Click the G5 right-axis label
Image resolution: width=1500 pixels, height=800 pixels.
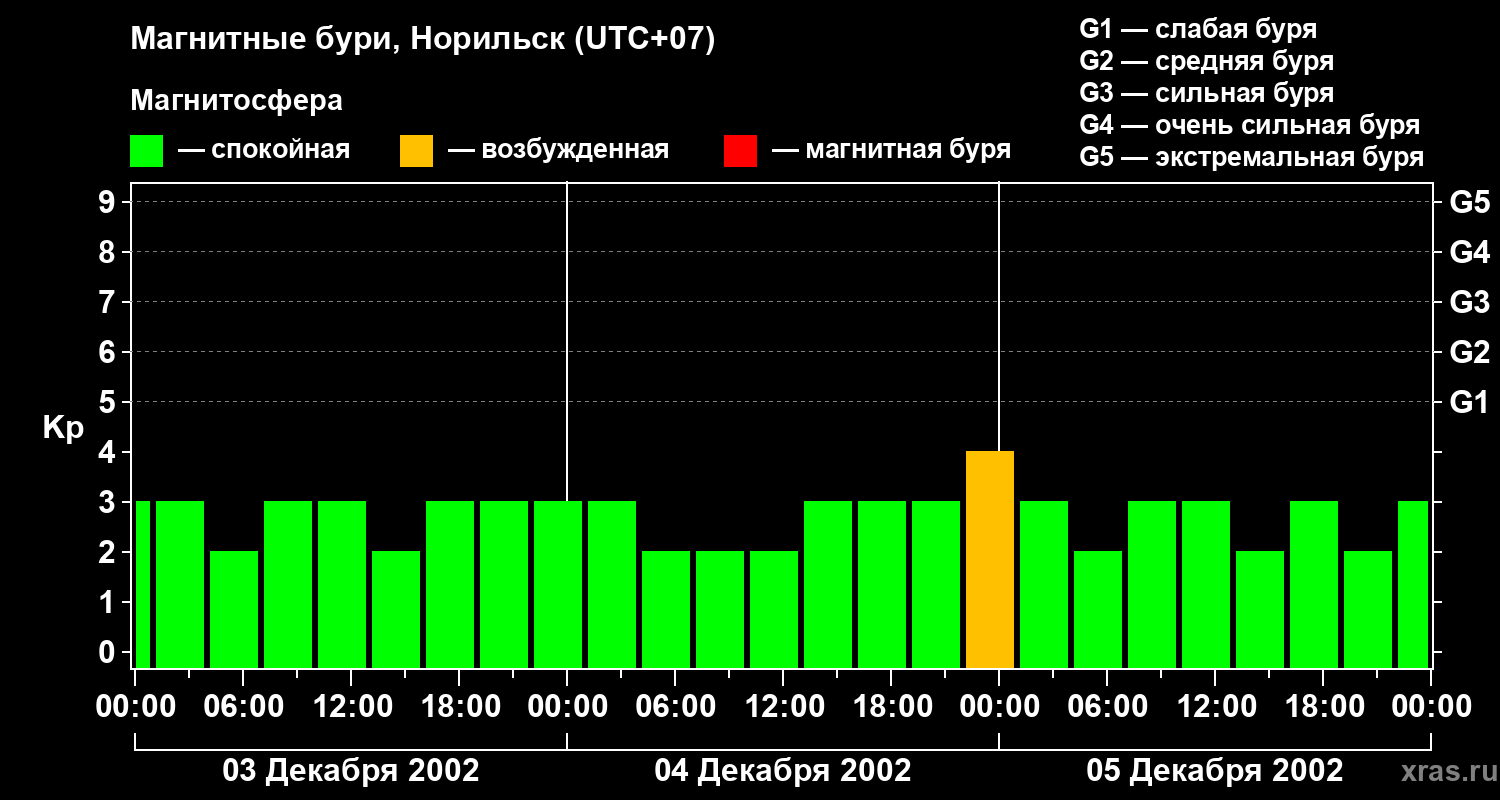point(1469,202)
